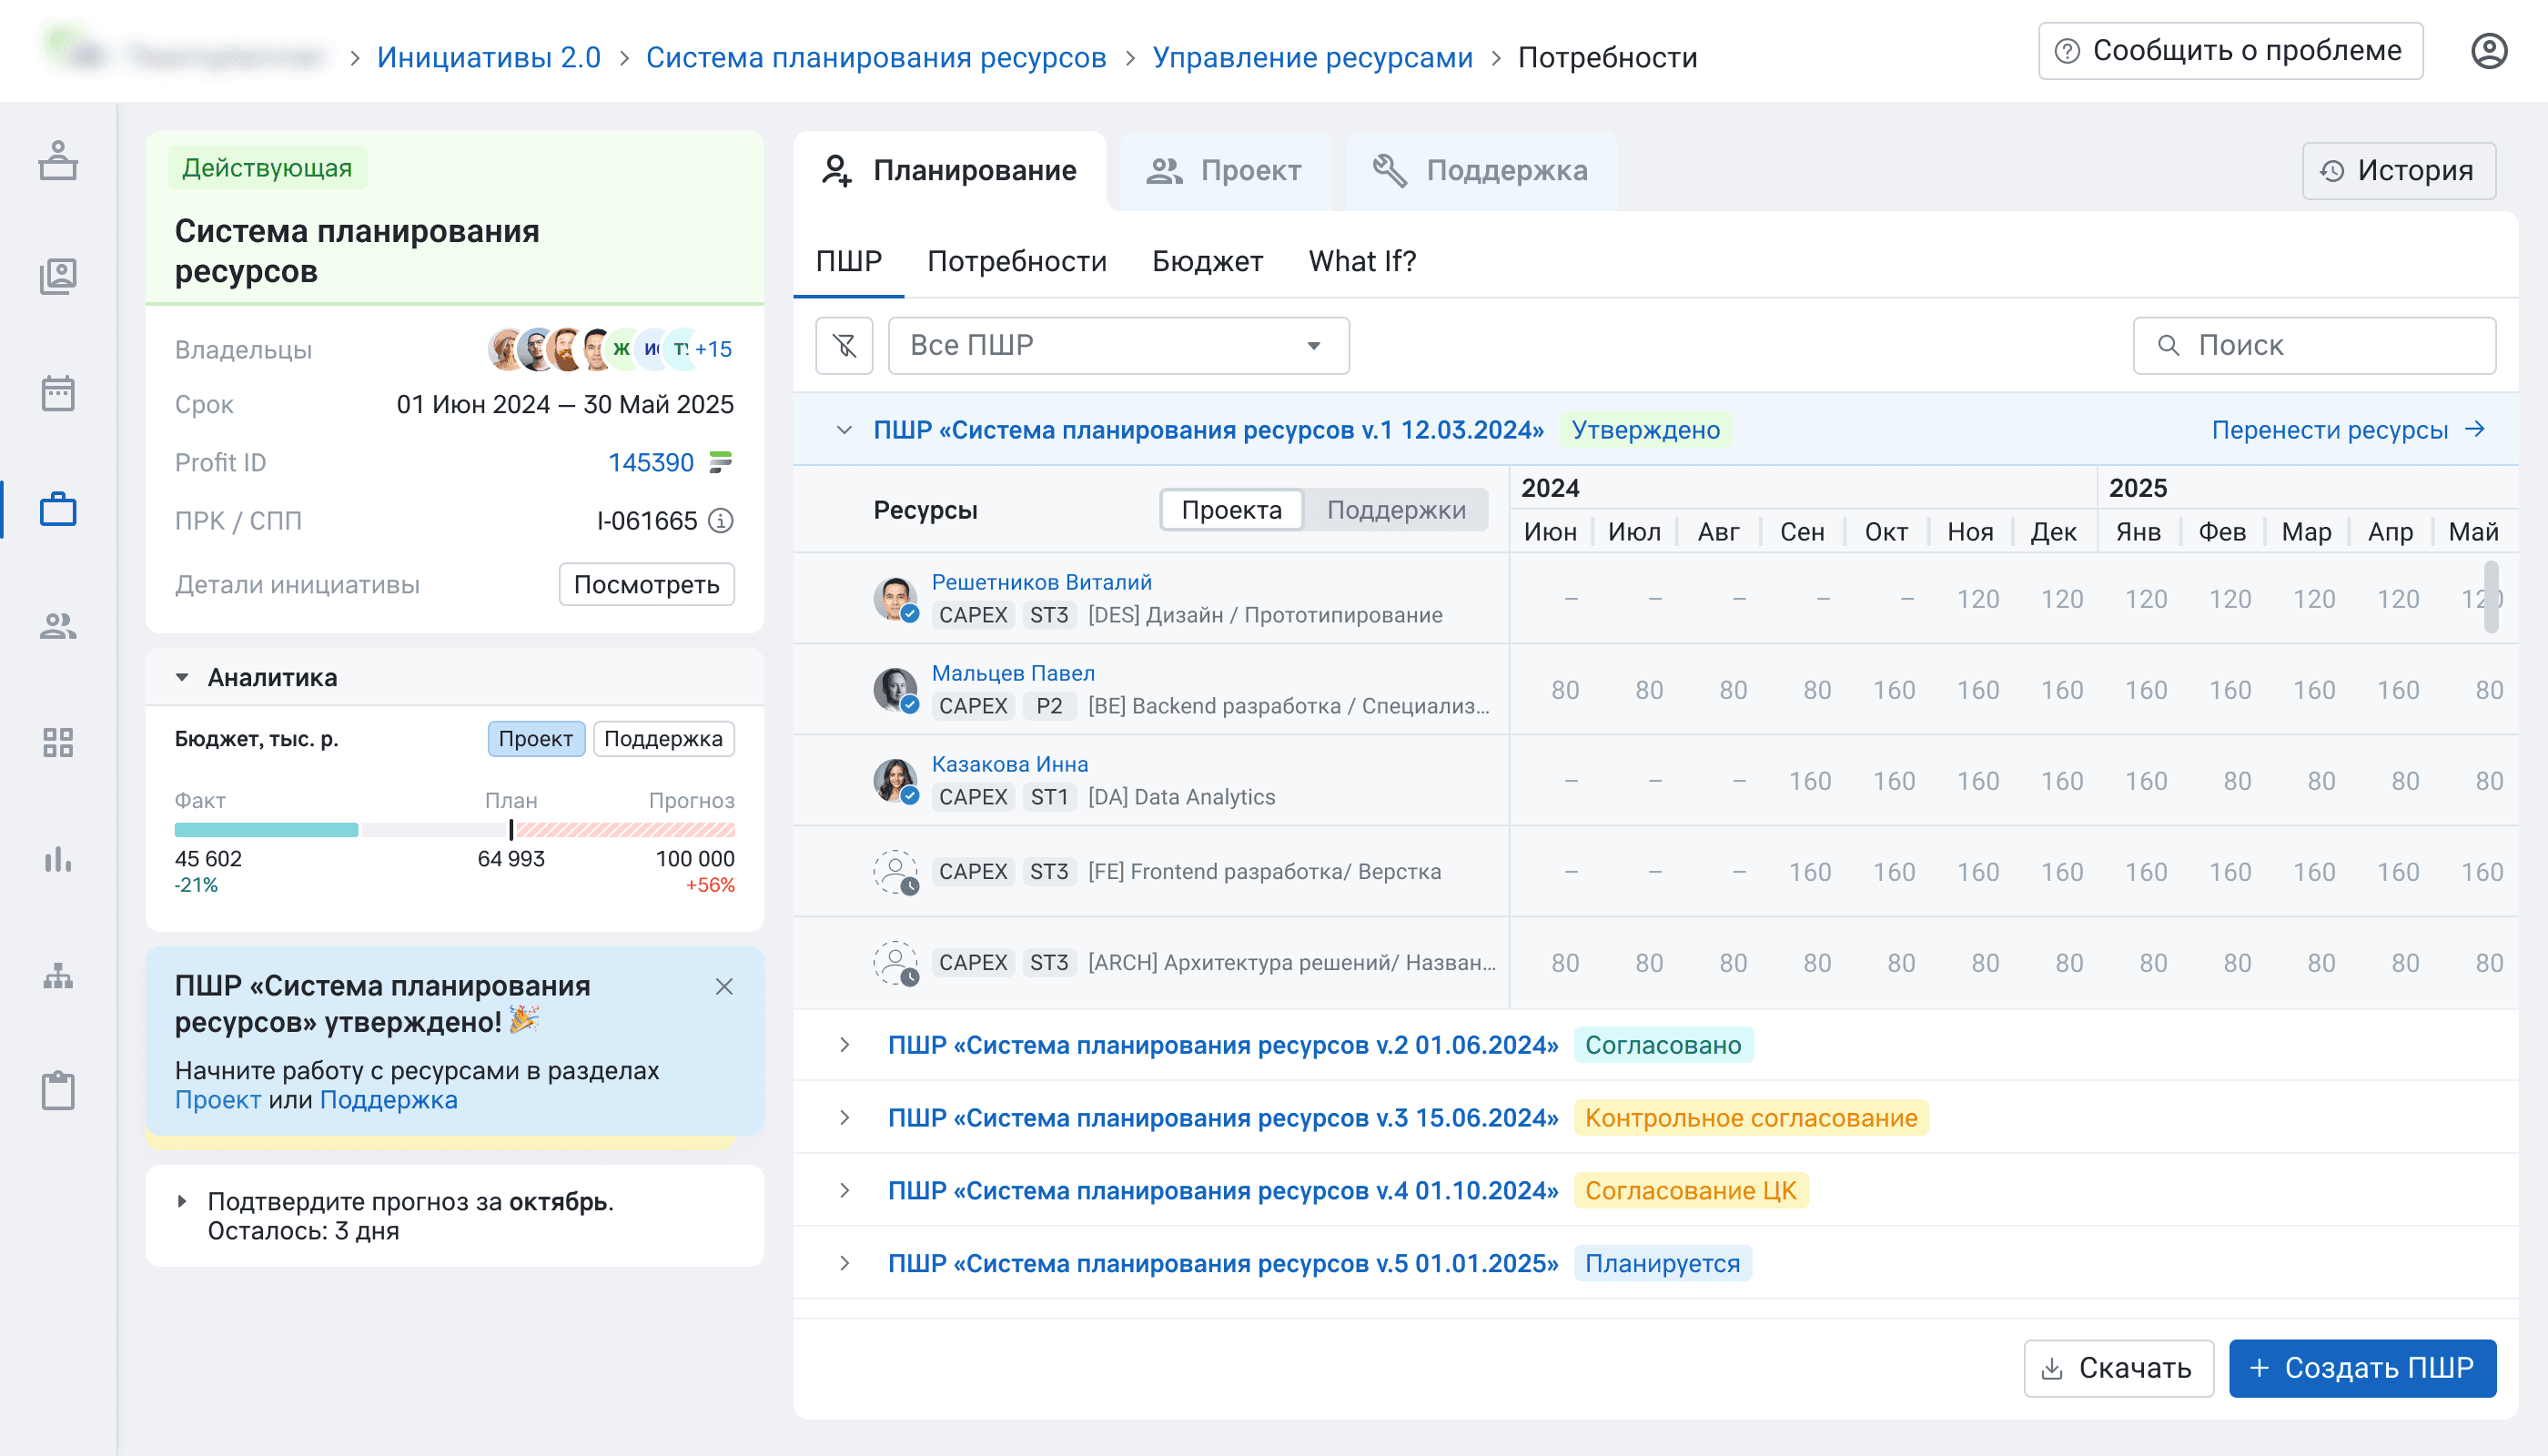Click the briefcase icon in sidebar
The image size is (2548, 1456).
point(58,509)
